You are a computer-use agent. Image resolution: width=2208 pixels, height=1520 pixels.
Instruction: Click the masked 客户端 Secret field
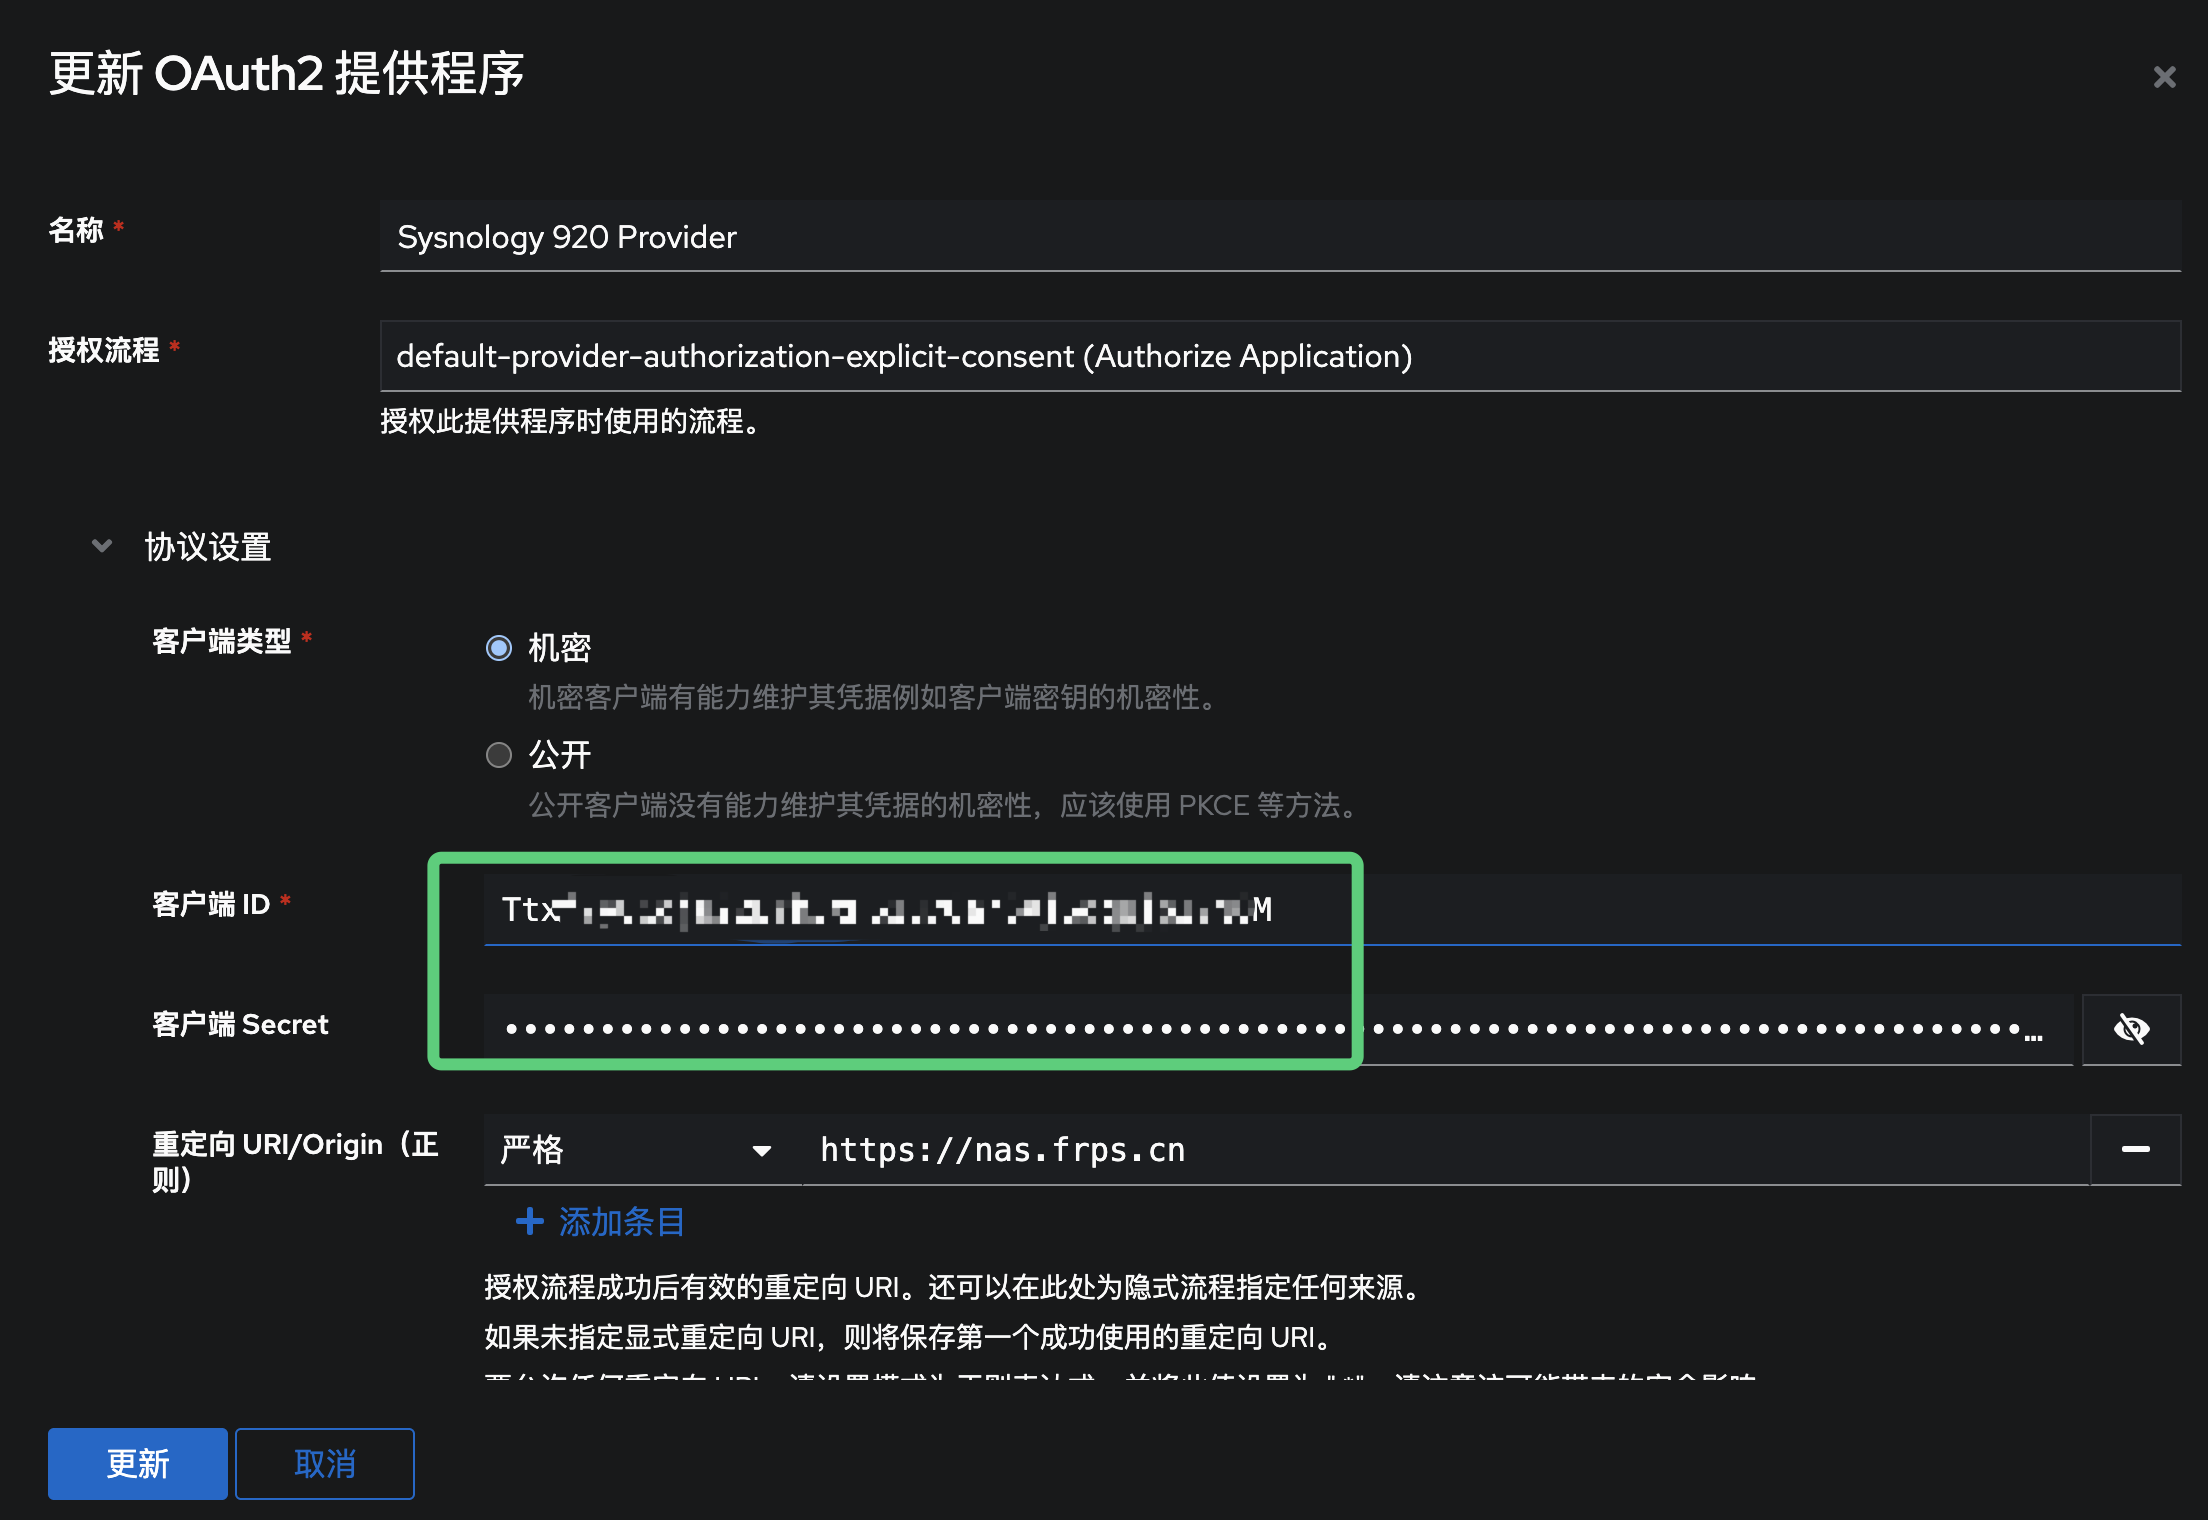(1100, 1029)
